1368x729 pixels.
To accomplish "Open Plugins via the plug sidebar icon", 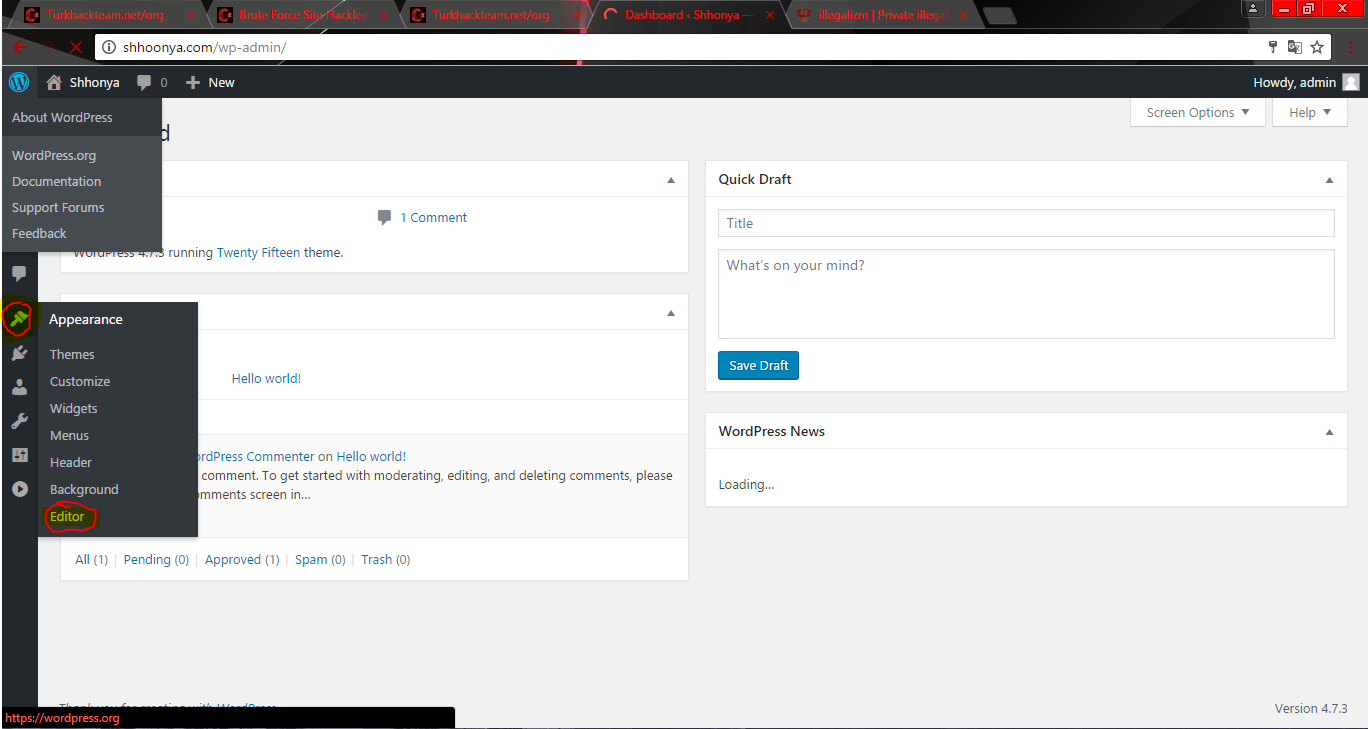I will (x=19, y=353).
